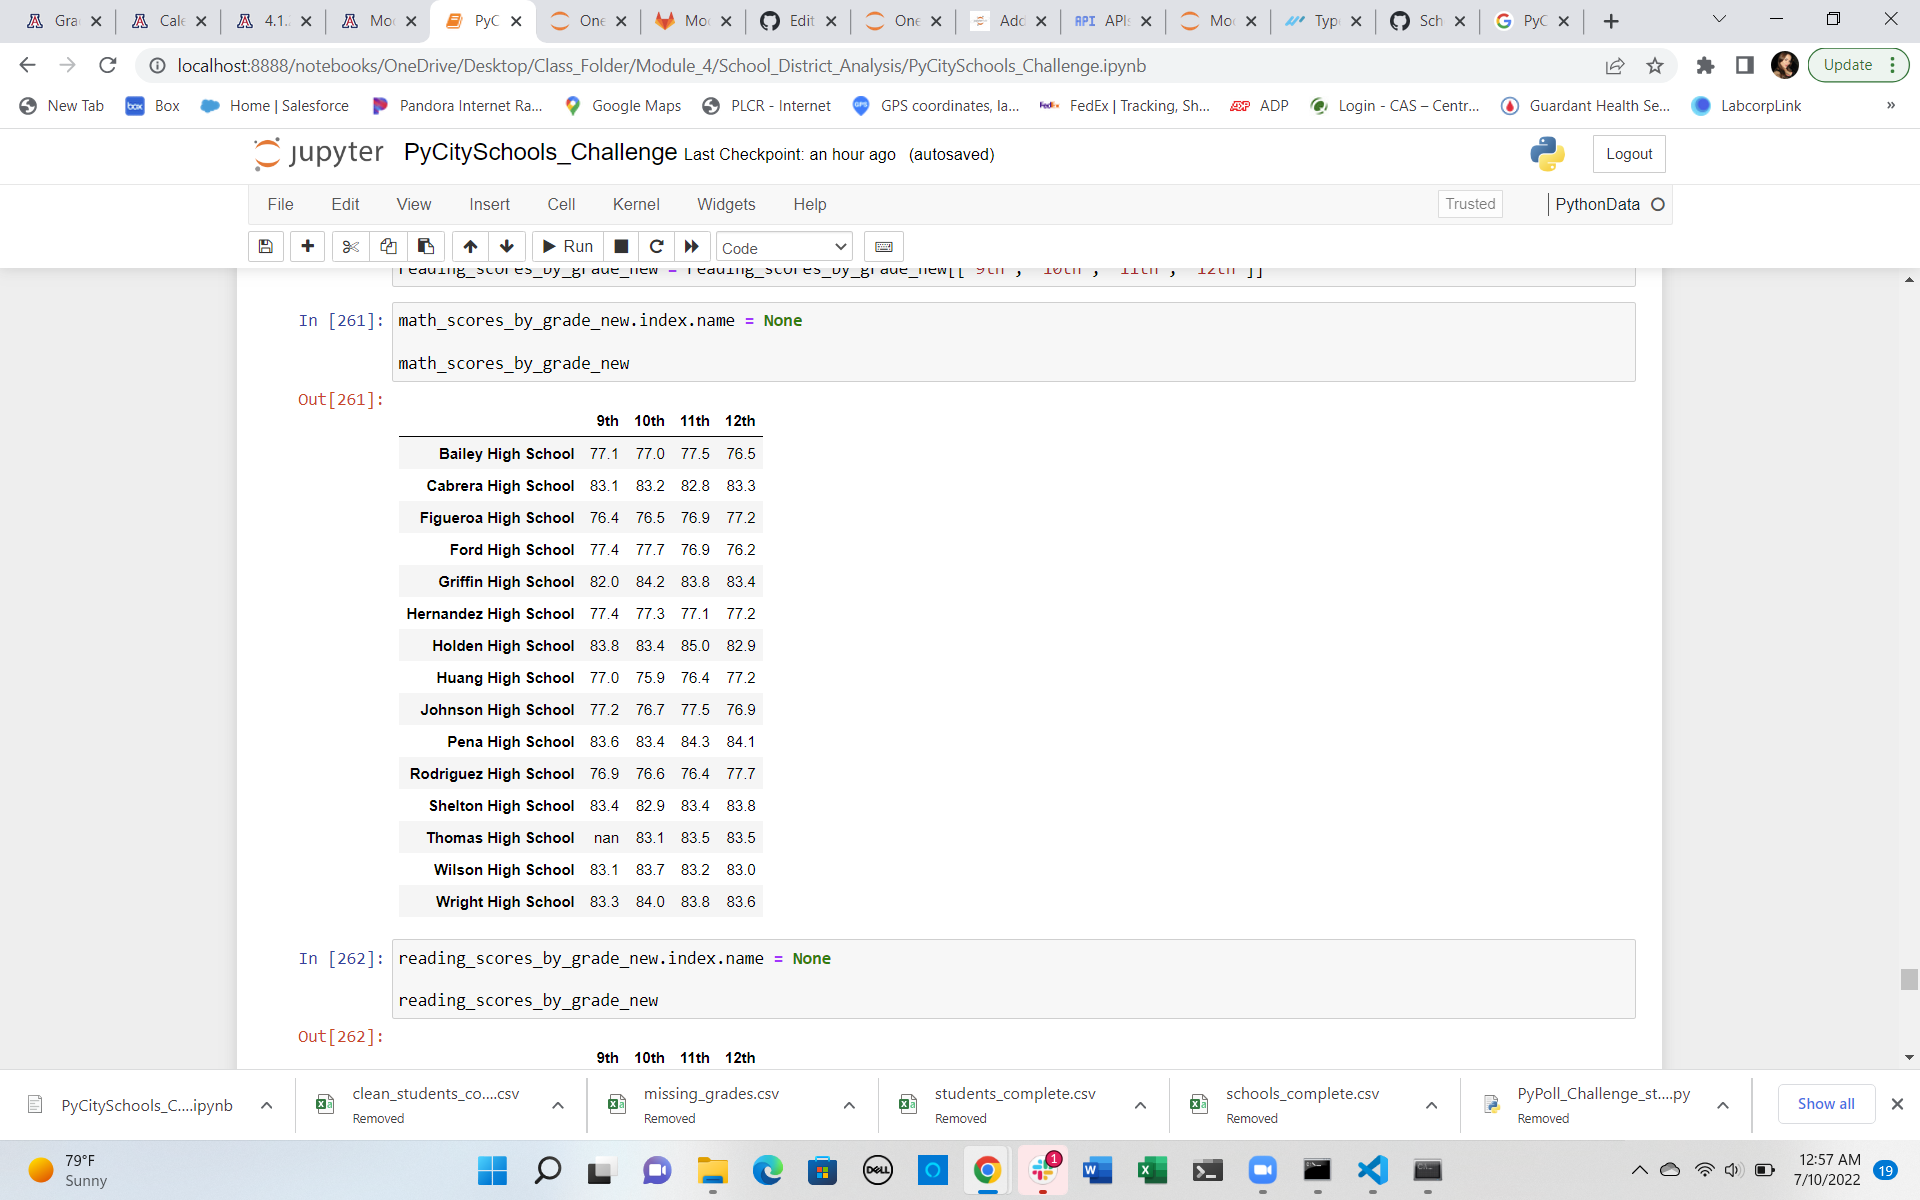Click the notebook vertical scrollbar

pos(1908,980)
